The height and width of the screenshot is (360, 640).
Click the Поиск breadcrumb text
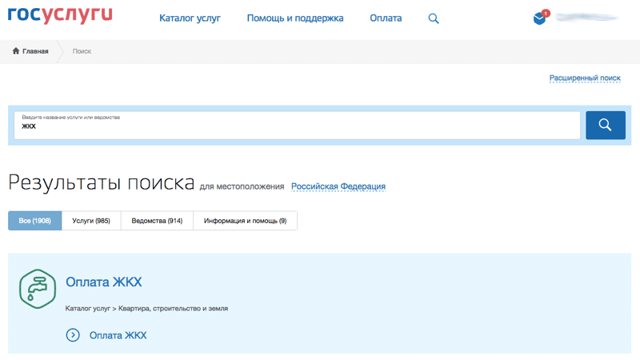[82, 51]
